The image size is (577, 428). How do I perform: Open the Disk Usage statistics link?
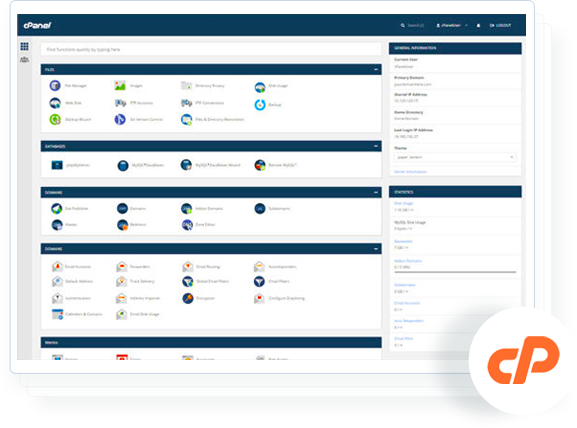point(403,203)
